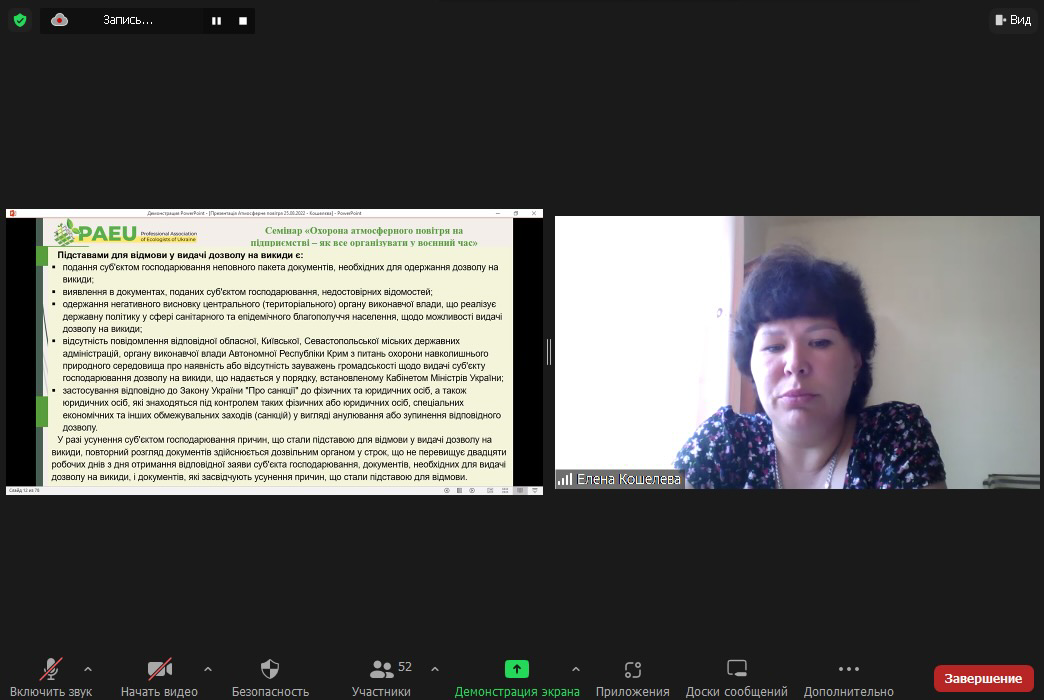Click the cloud recording indicator icon
The image size is (1044, 700).
point(60,20)
